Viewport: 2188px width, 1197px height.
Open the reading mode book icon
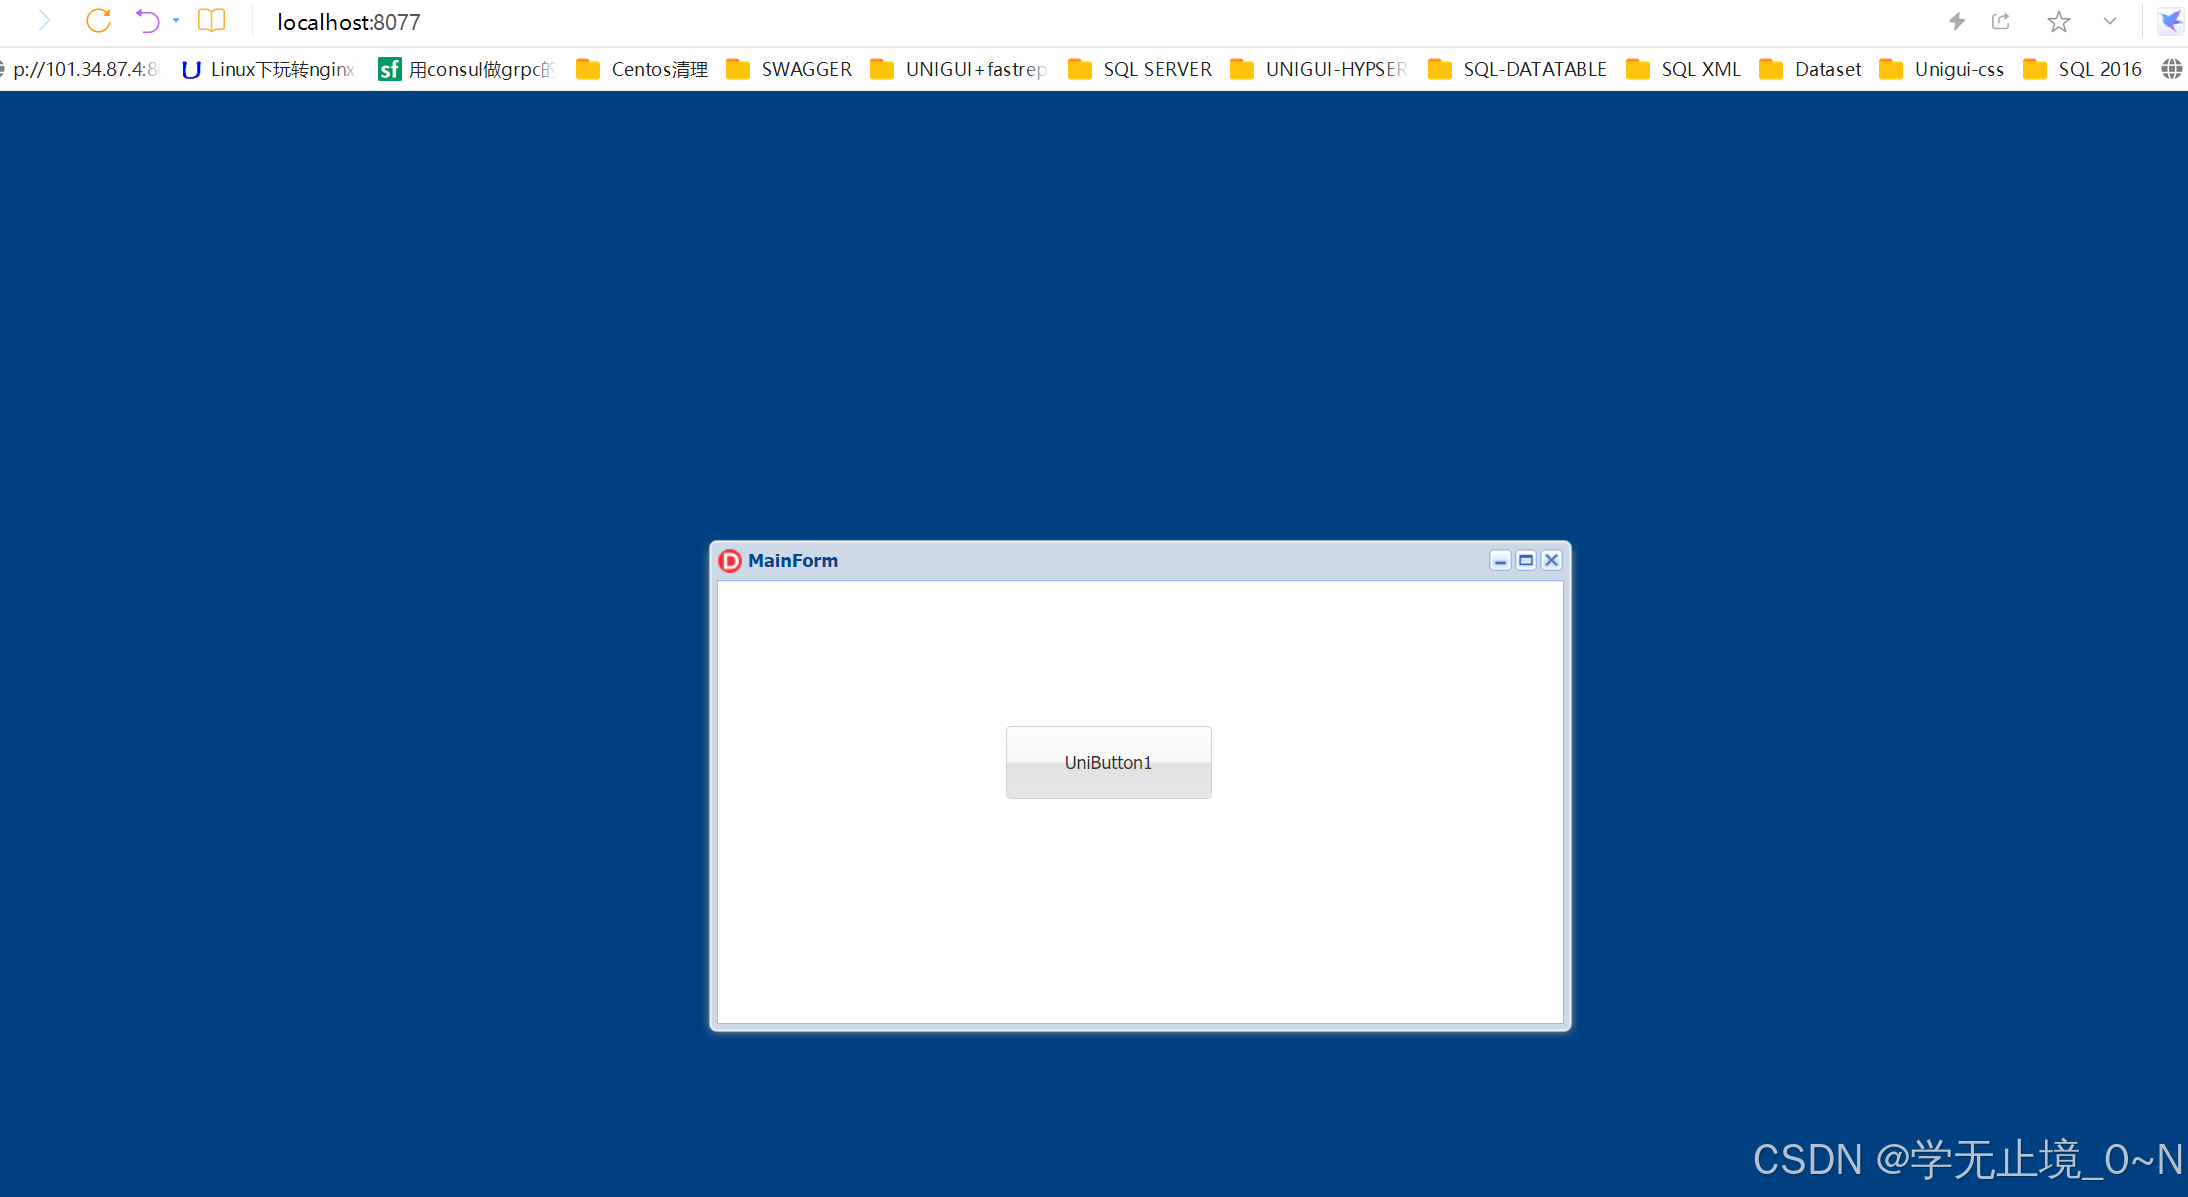(x=211, y=21)
